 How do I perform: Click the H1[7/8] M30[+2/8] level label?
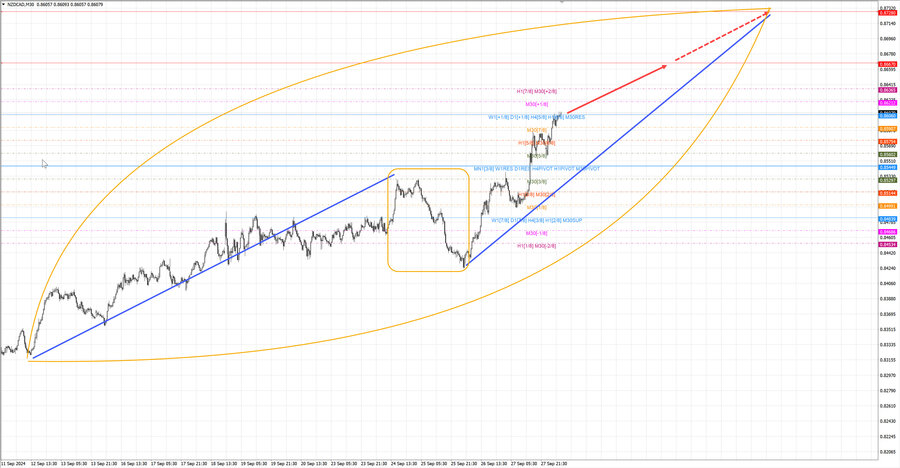point(537,91)
